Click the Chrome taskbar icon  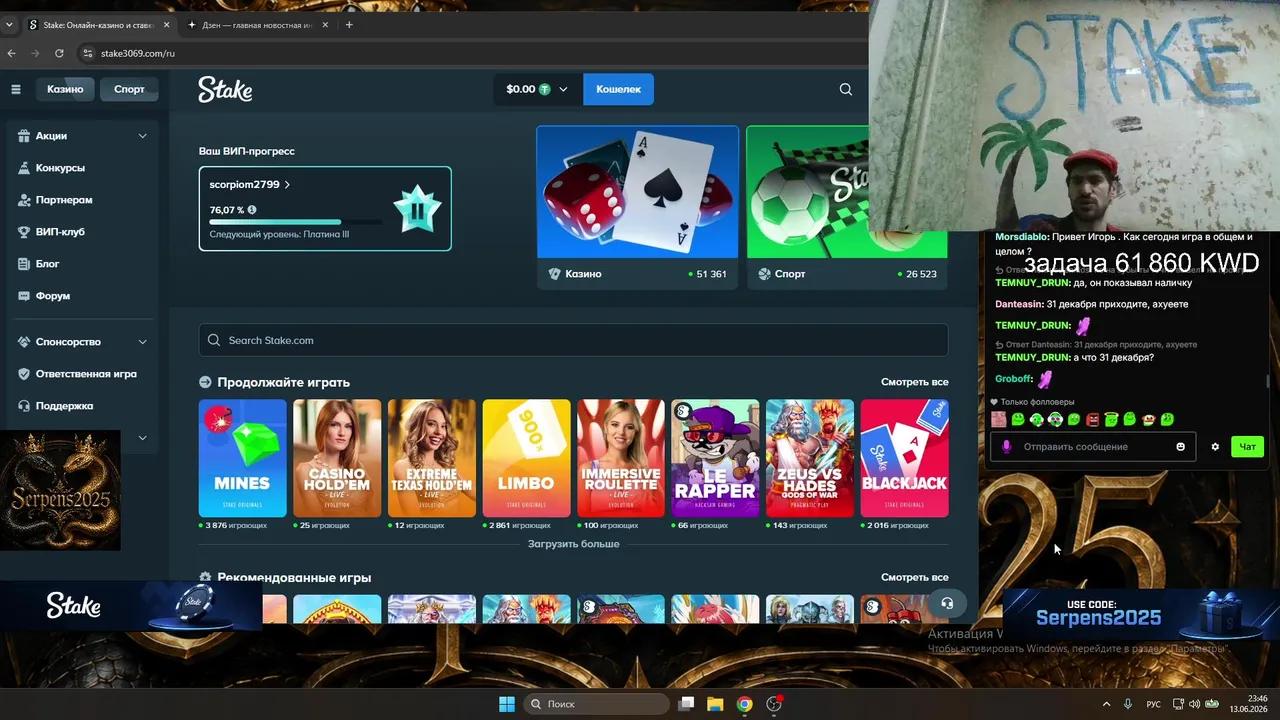tap(744, 704)
